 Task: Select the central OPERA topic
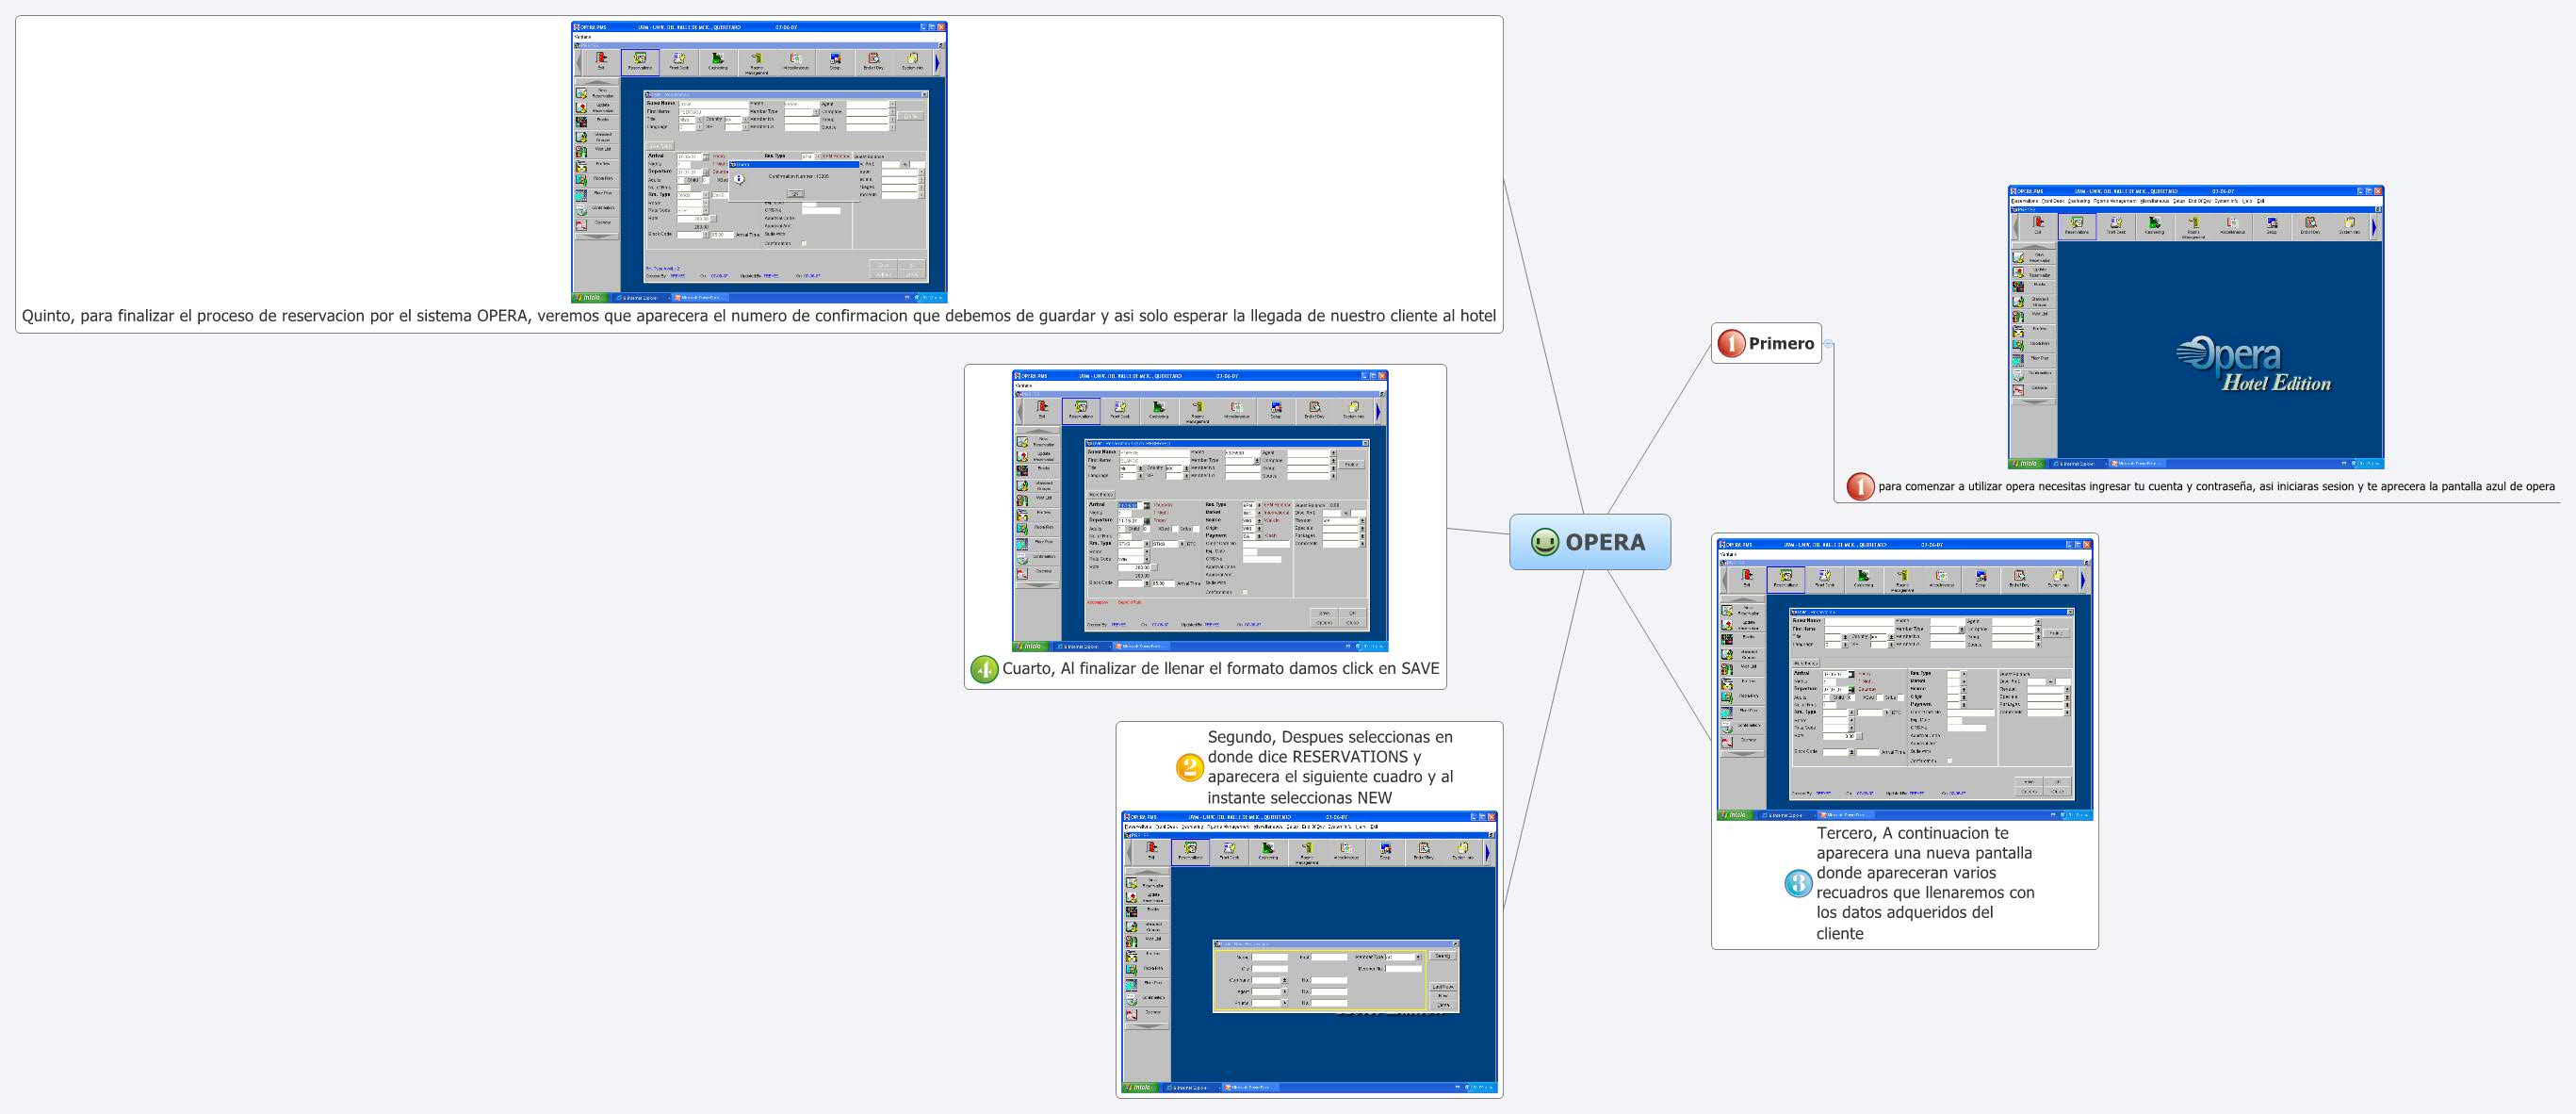[1605, 542]
